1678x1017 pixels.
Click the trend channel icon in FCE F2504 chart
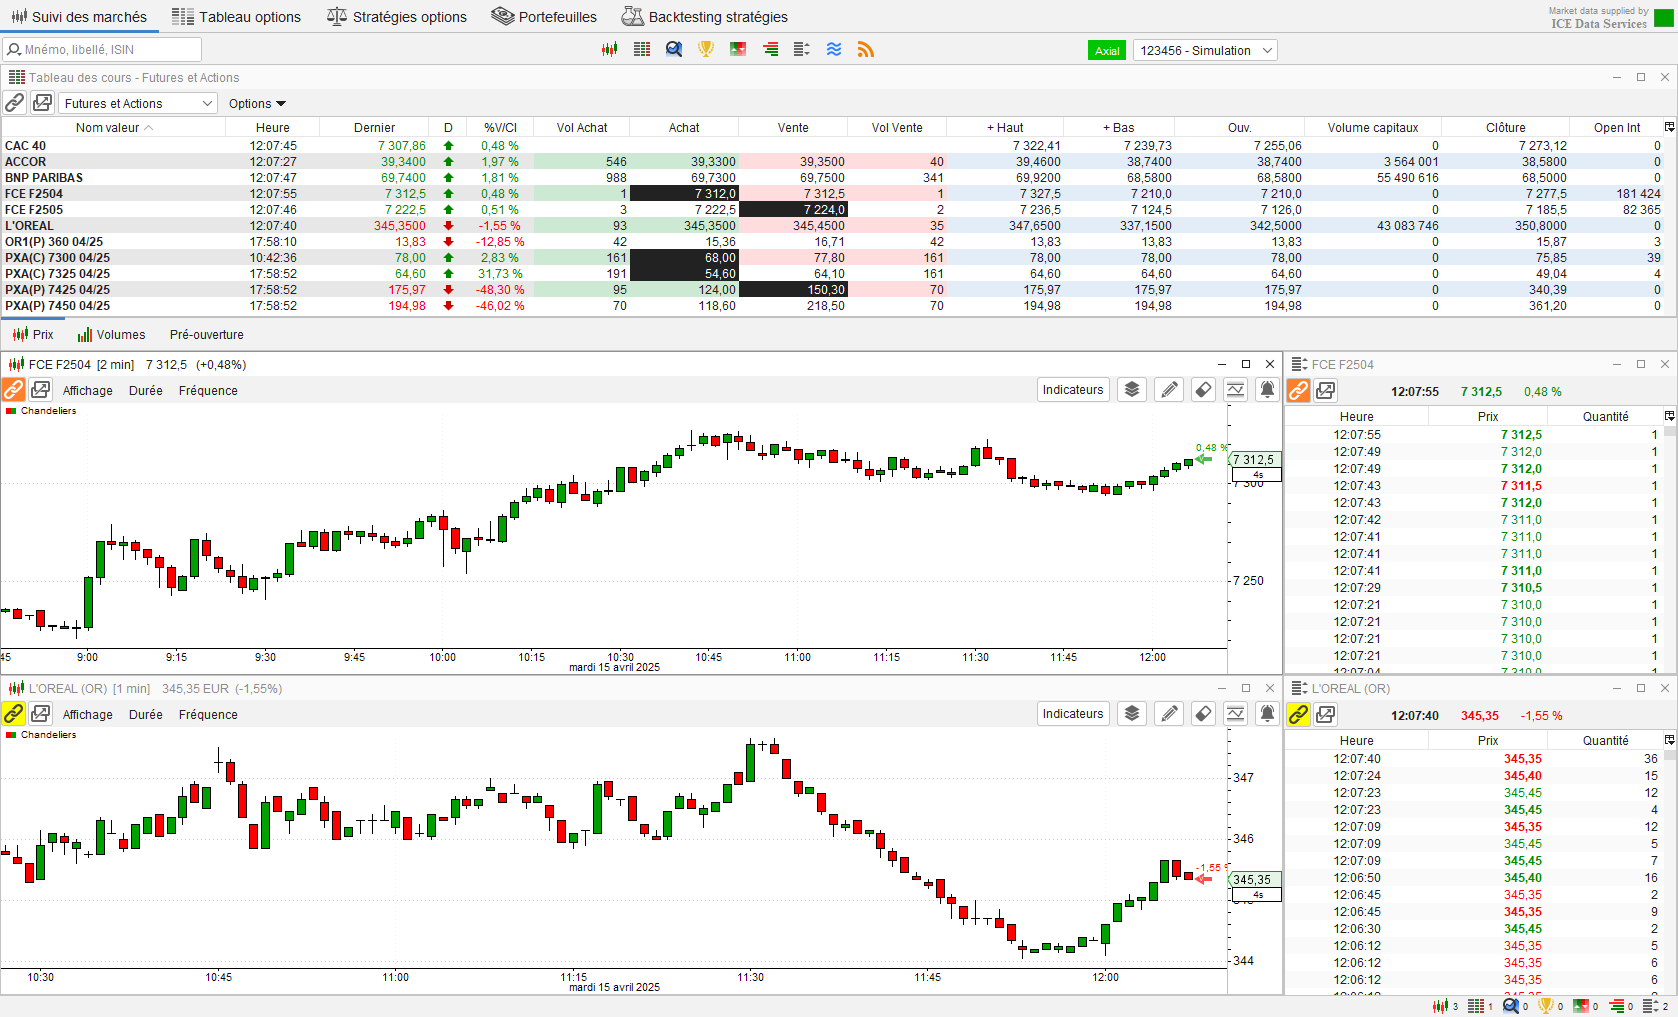click(1236, 390)
